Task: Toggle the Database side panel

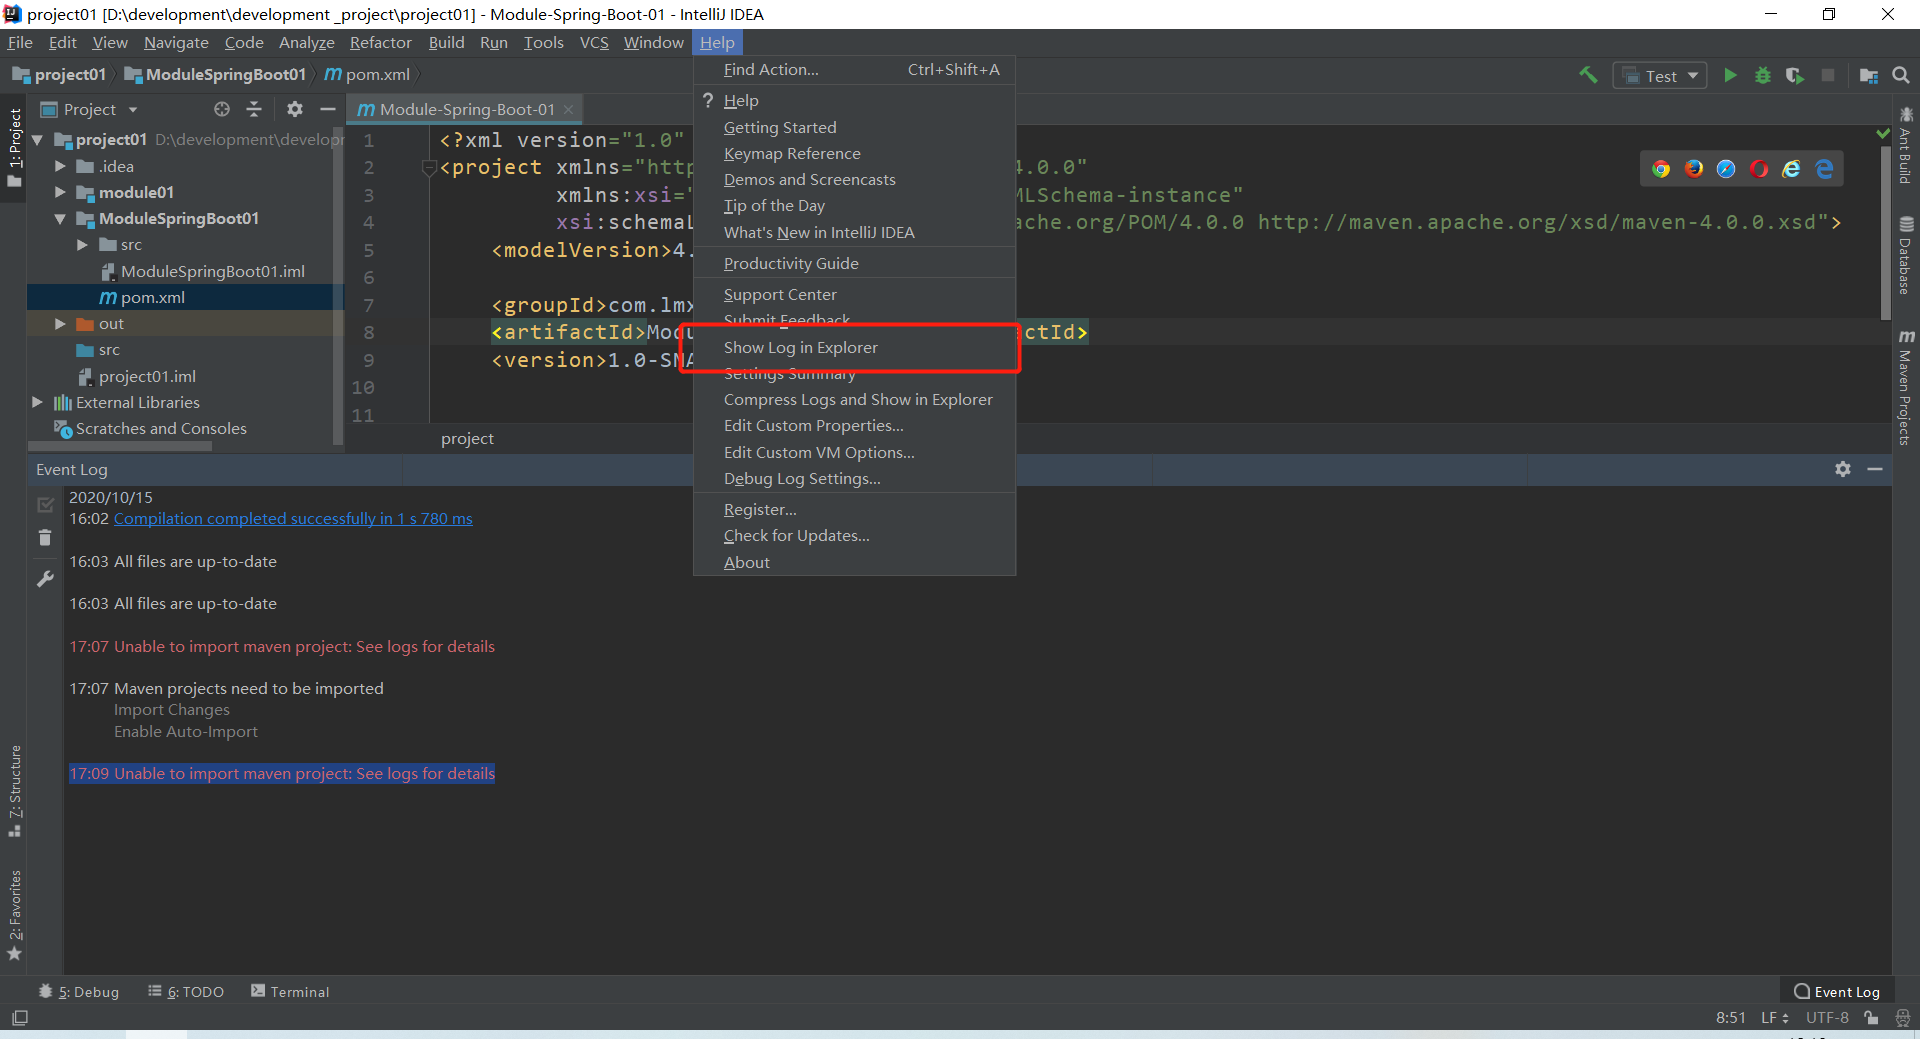Action: (1906, 256)
